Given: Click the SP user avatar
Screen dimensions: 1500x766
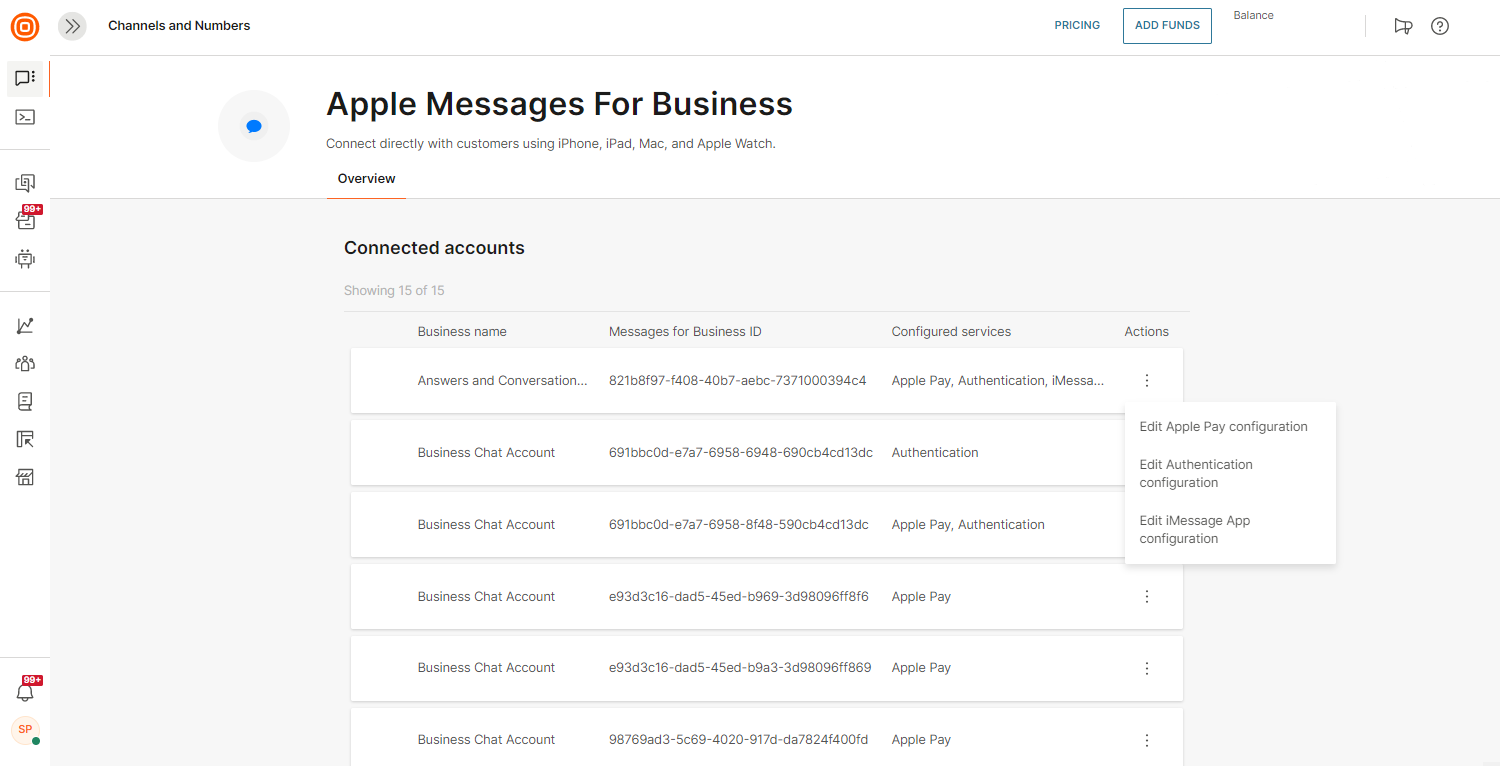Looking at the screenshot, I should coord(25,730).
